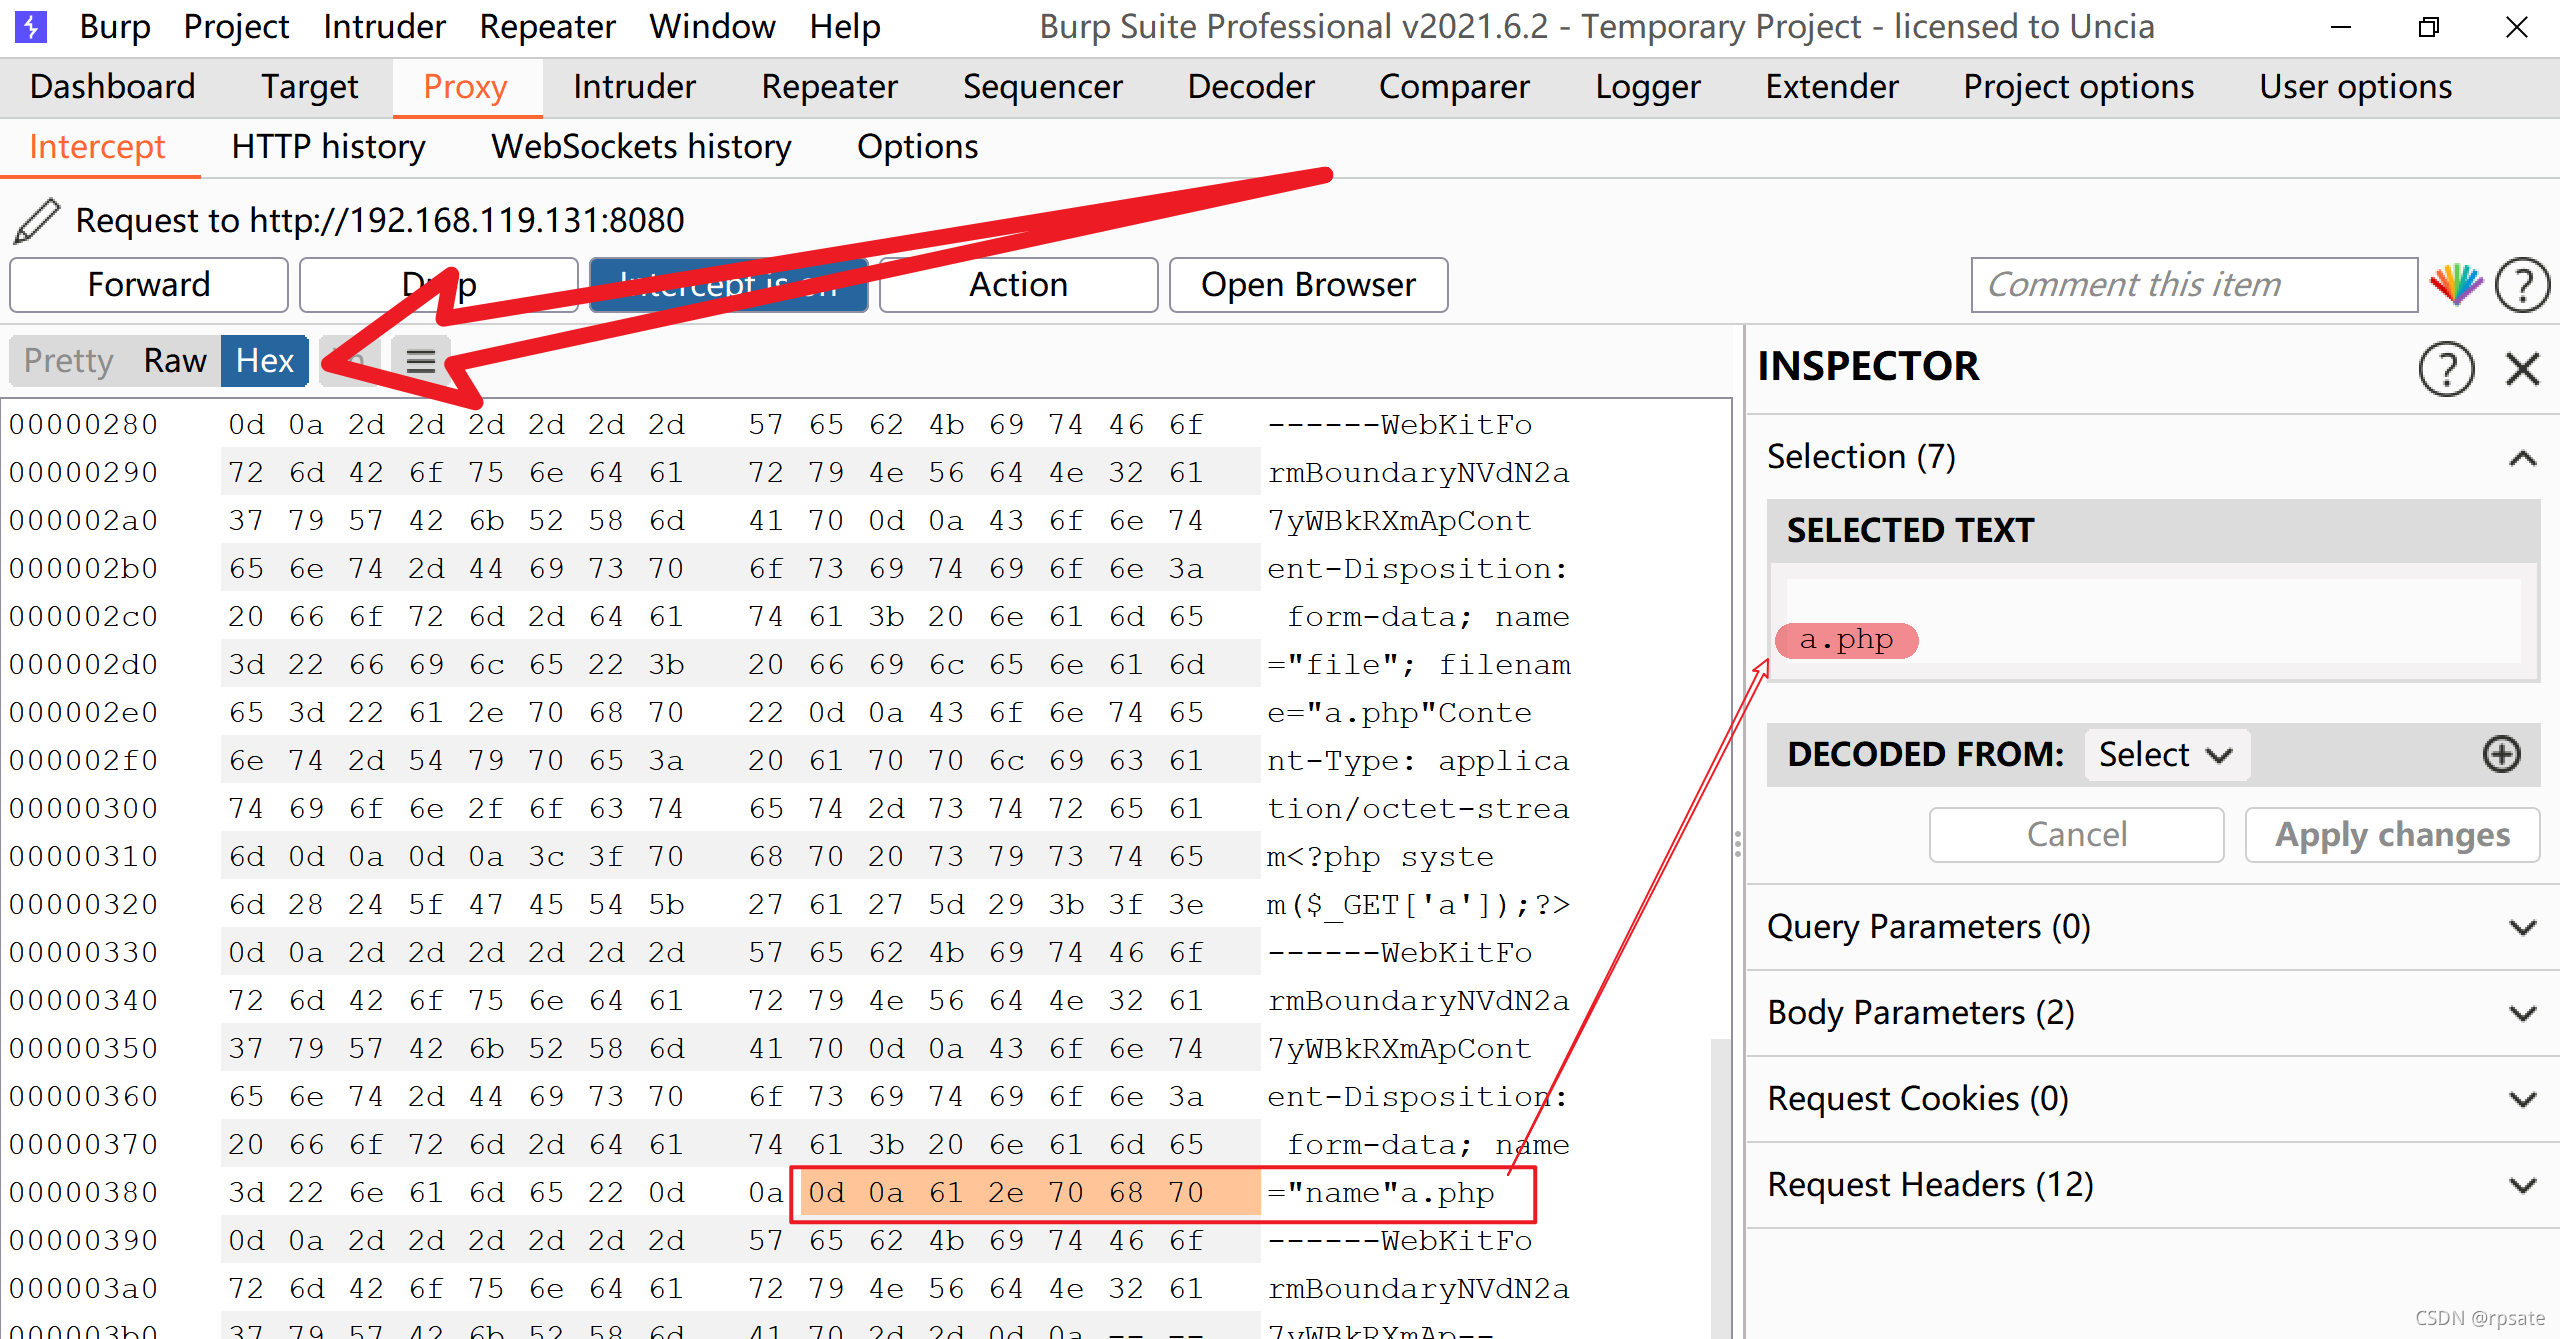
Task: Toggle the Intercept is on button
Action: point(729,286)
